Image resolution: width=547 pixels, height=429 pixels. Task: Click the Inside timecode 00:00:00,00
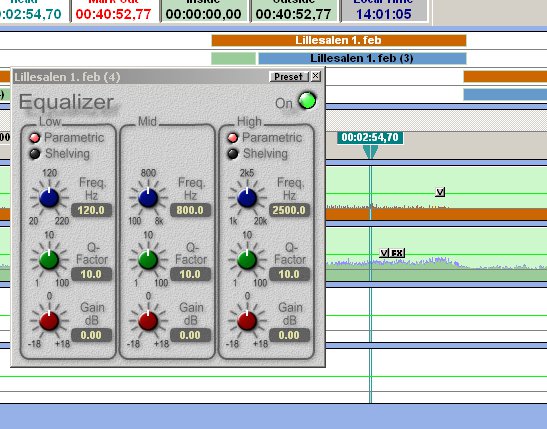click(x=203, y=14)
